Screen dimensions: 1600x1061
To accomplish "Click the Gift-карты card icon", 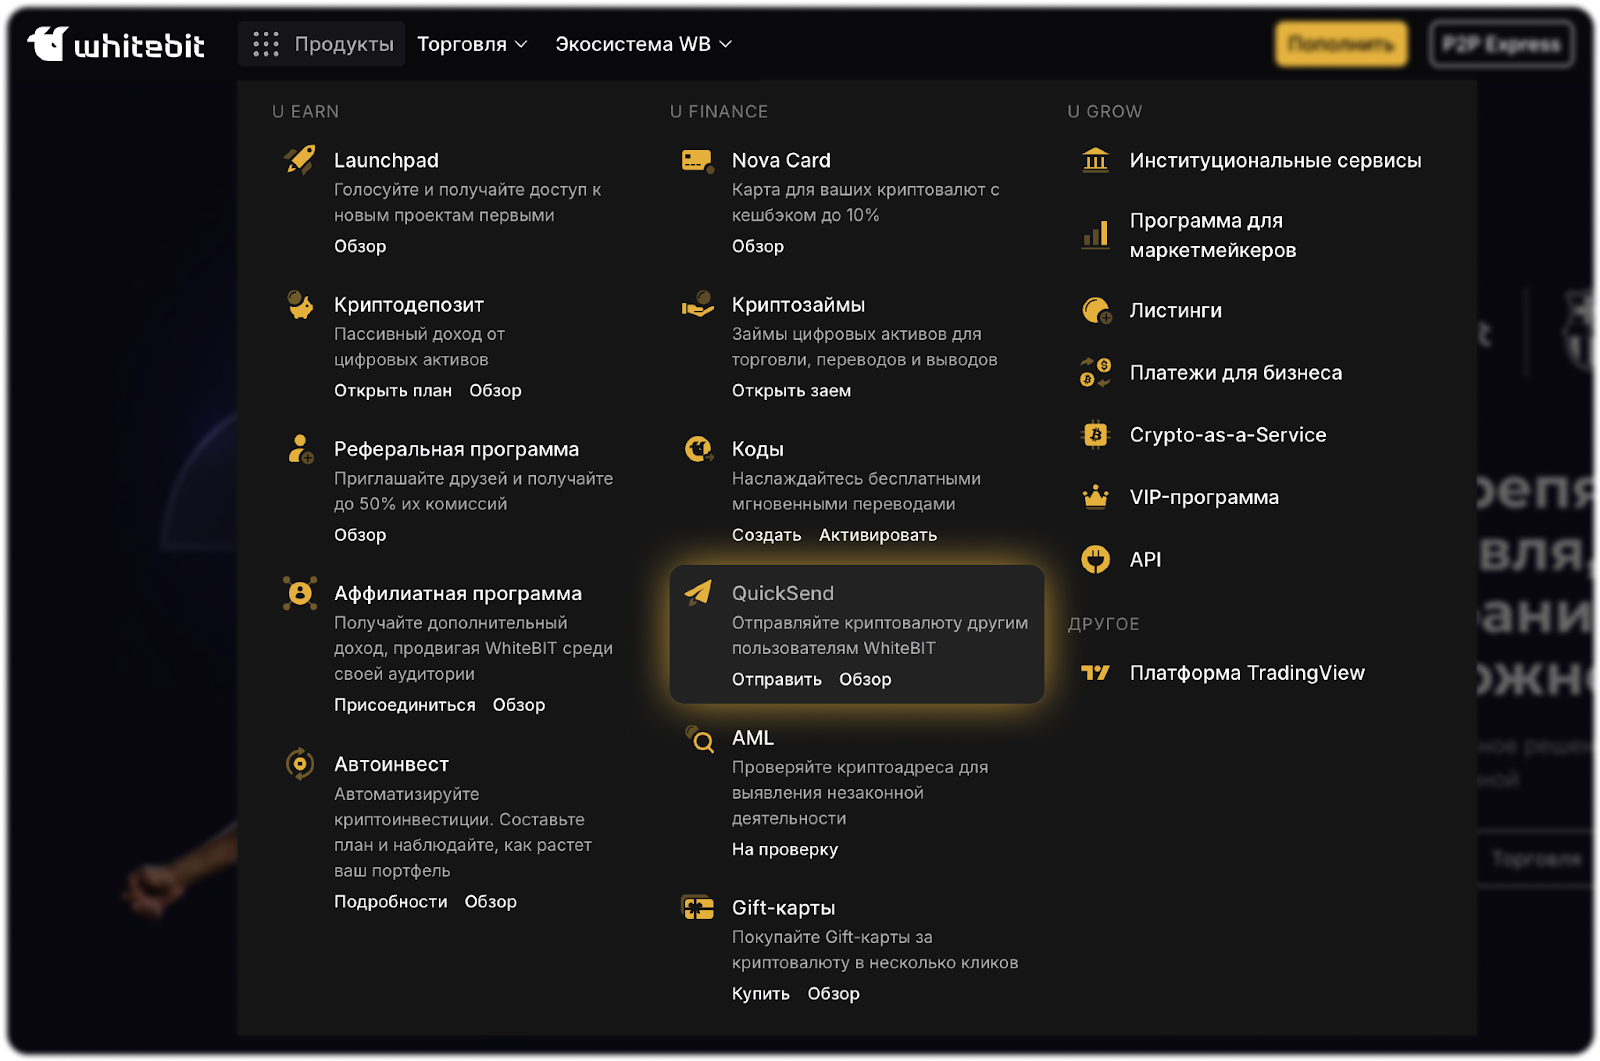I will (x=698, y=908).
